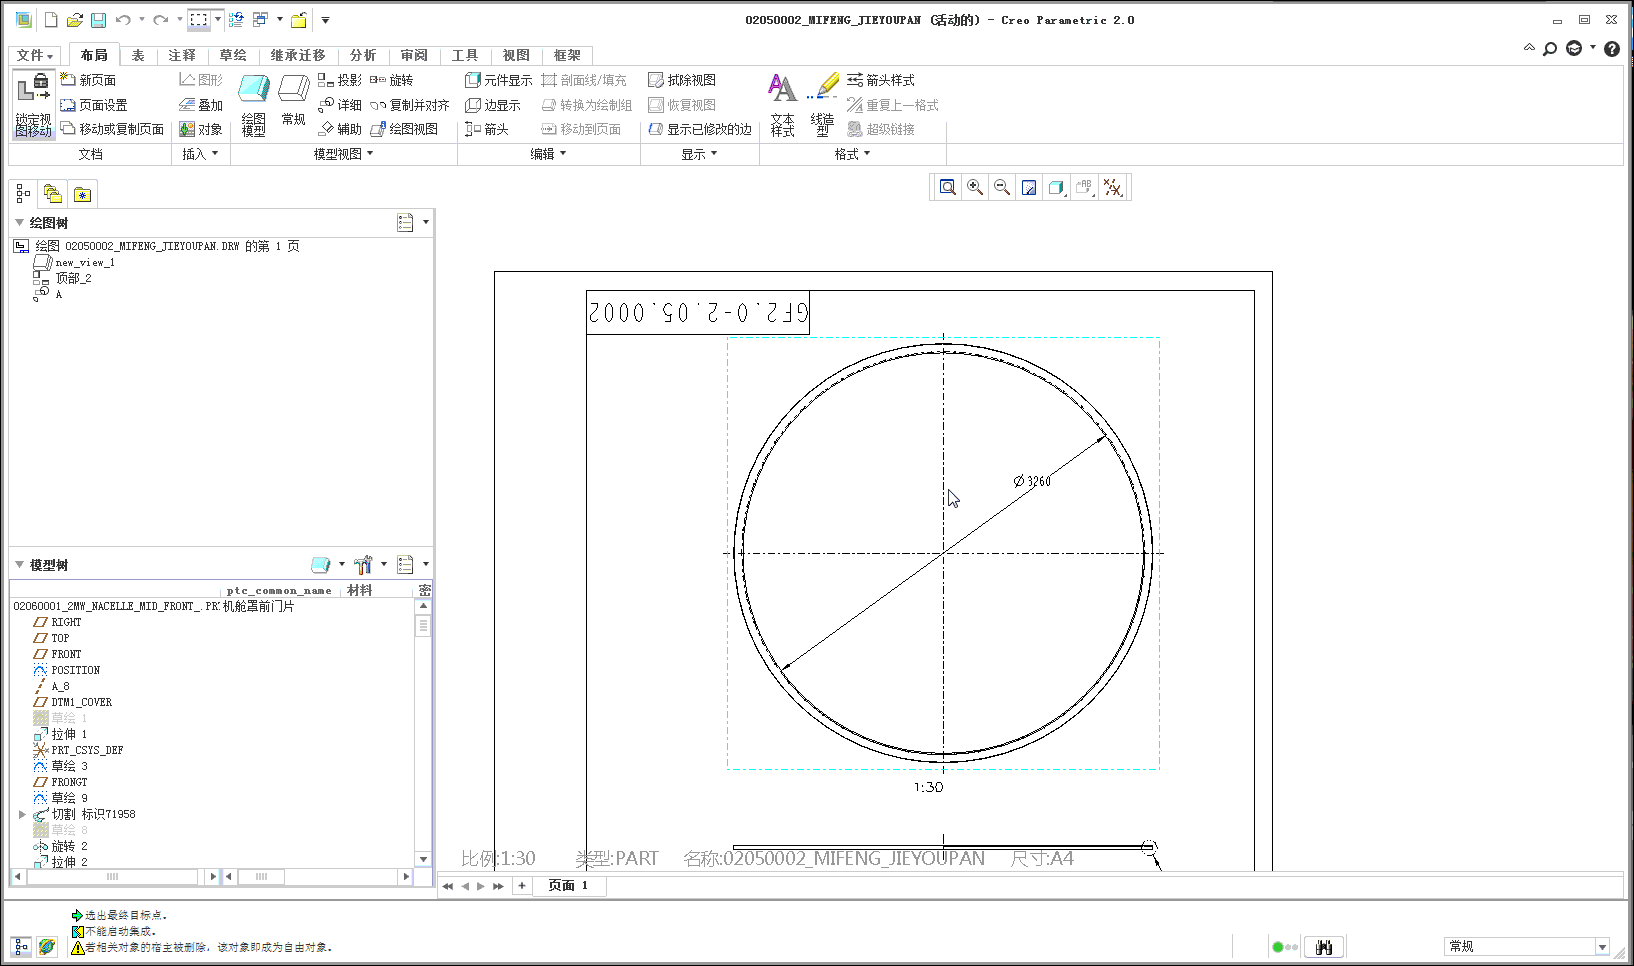
Task: Click the Drawing models (绘图模型) icon
Action: 254,104
